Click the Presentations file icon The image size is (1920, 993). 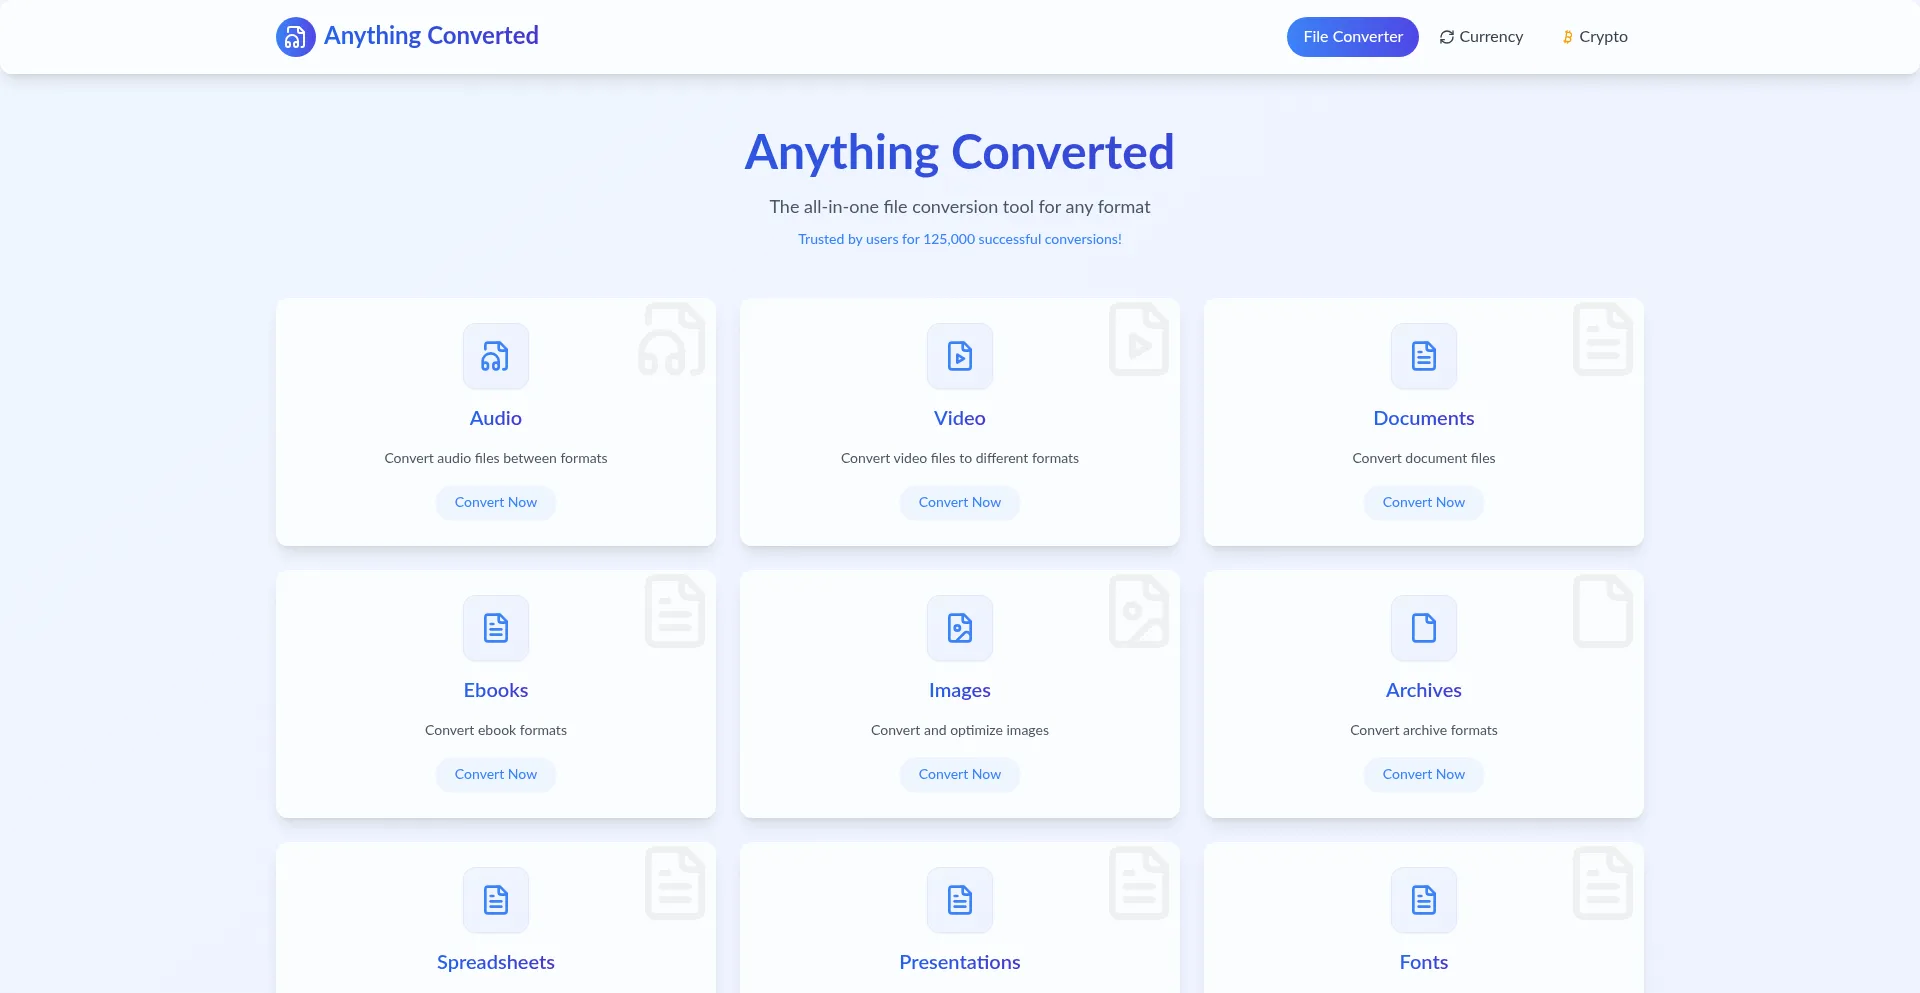(x=960, y=900)
